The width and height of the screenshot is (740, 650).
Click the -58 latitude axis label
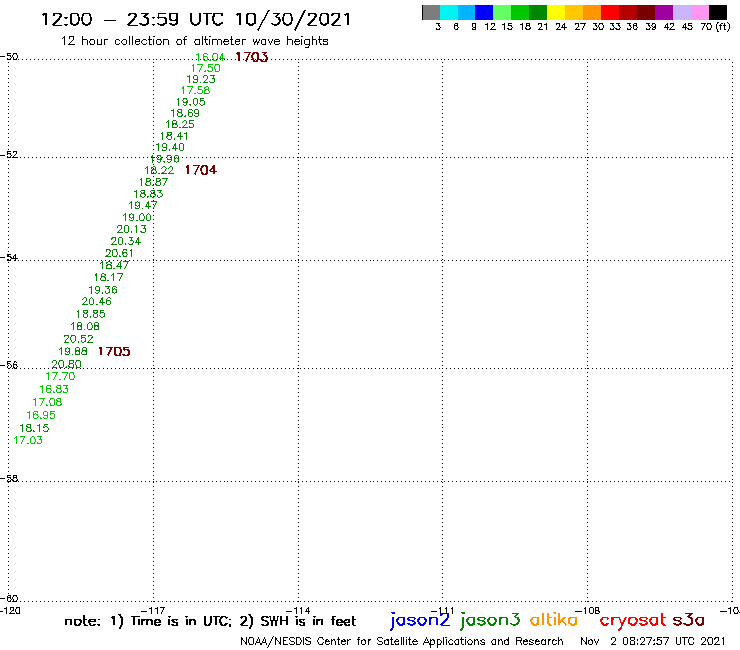pyautogui.click(x=9, y=479)
